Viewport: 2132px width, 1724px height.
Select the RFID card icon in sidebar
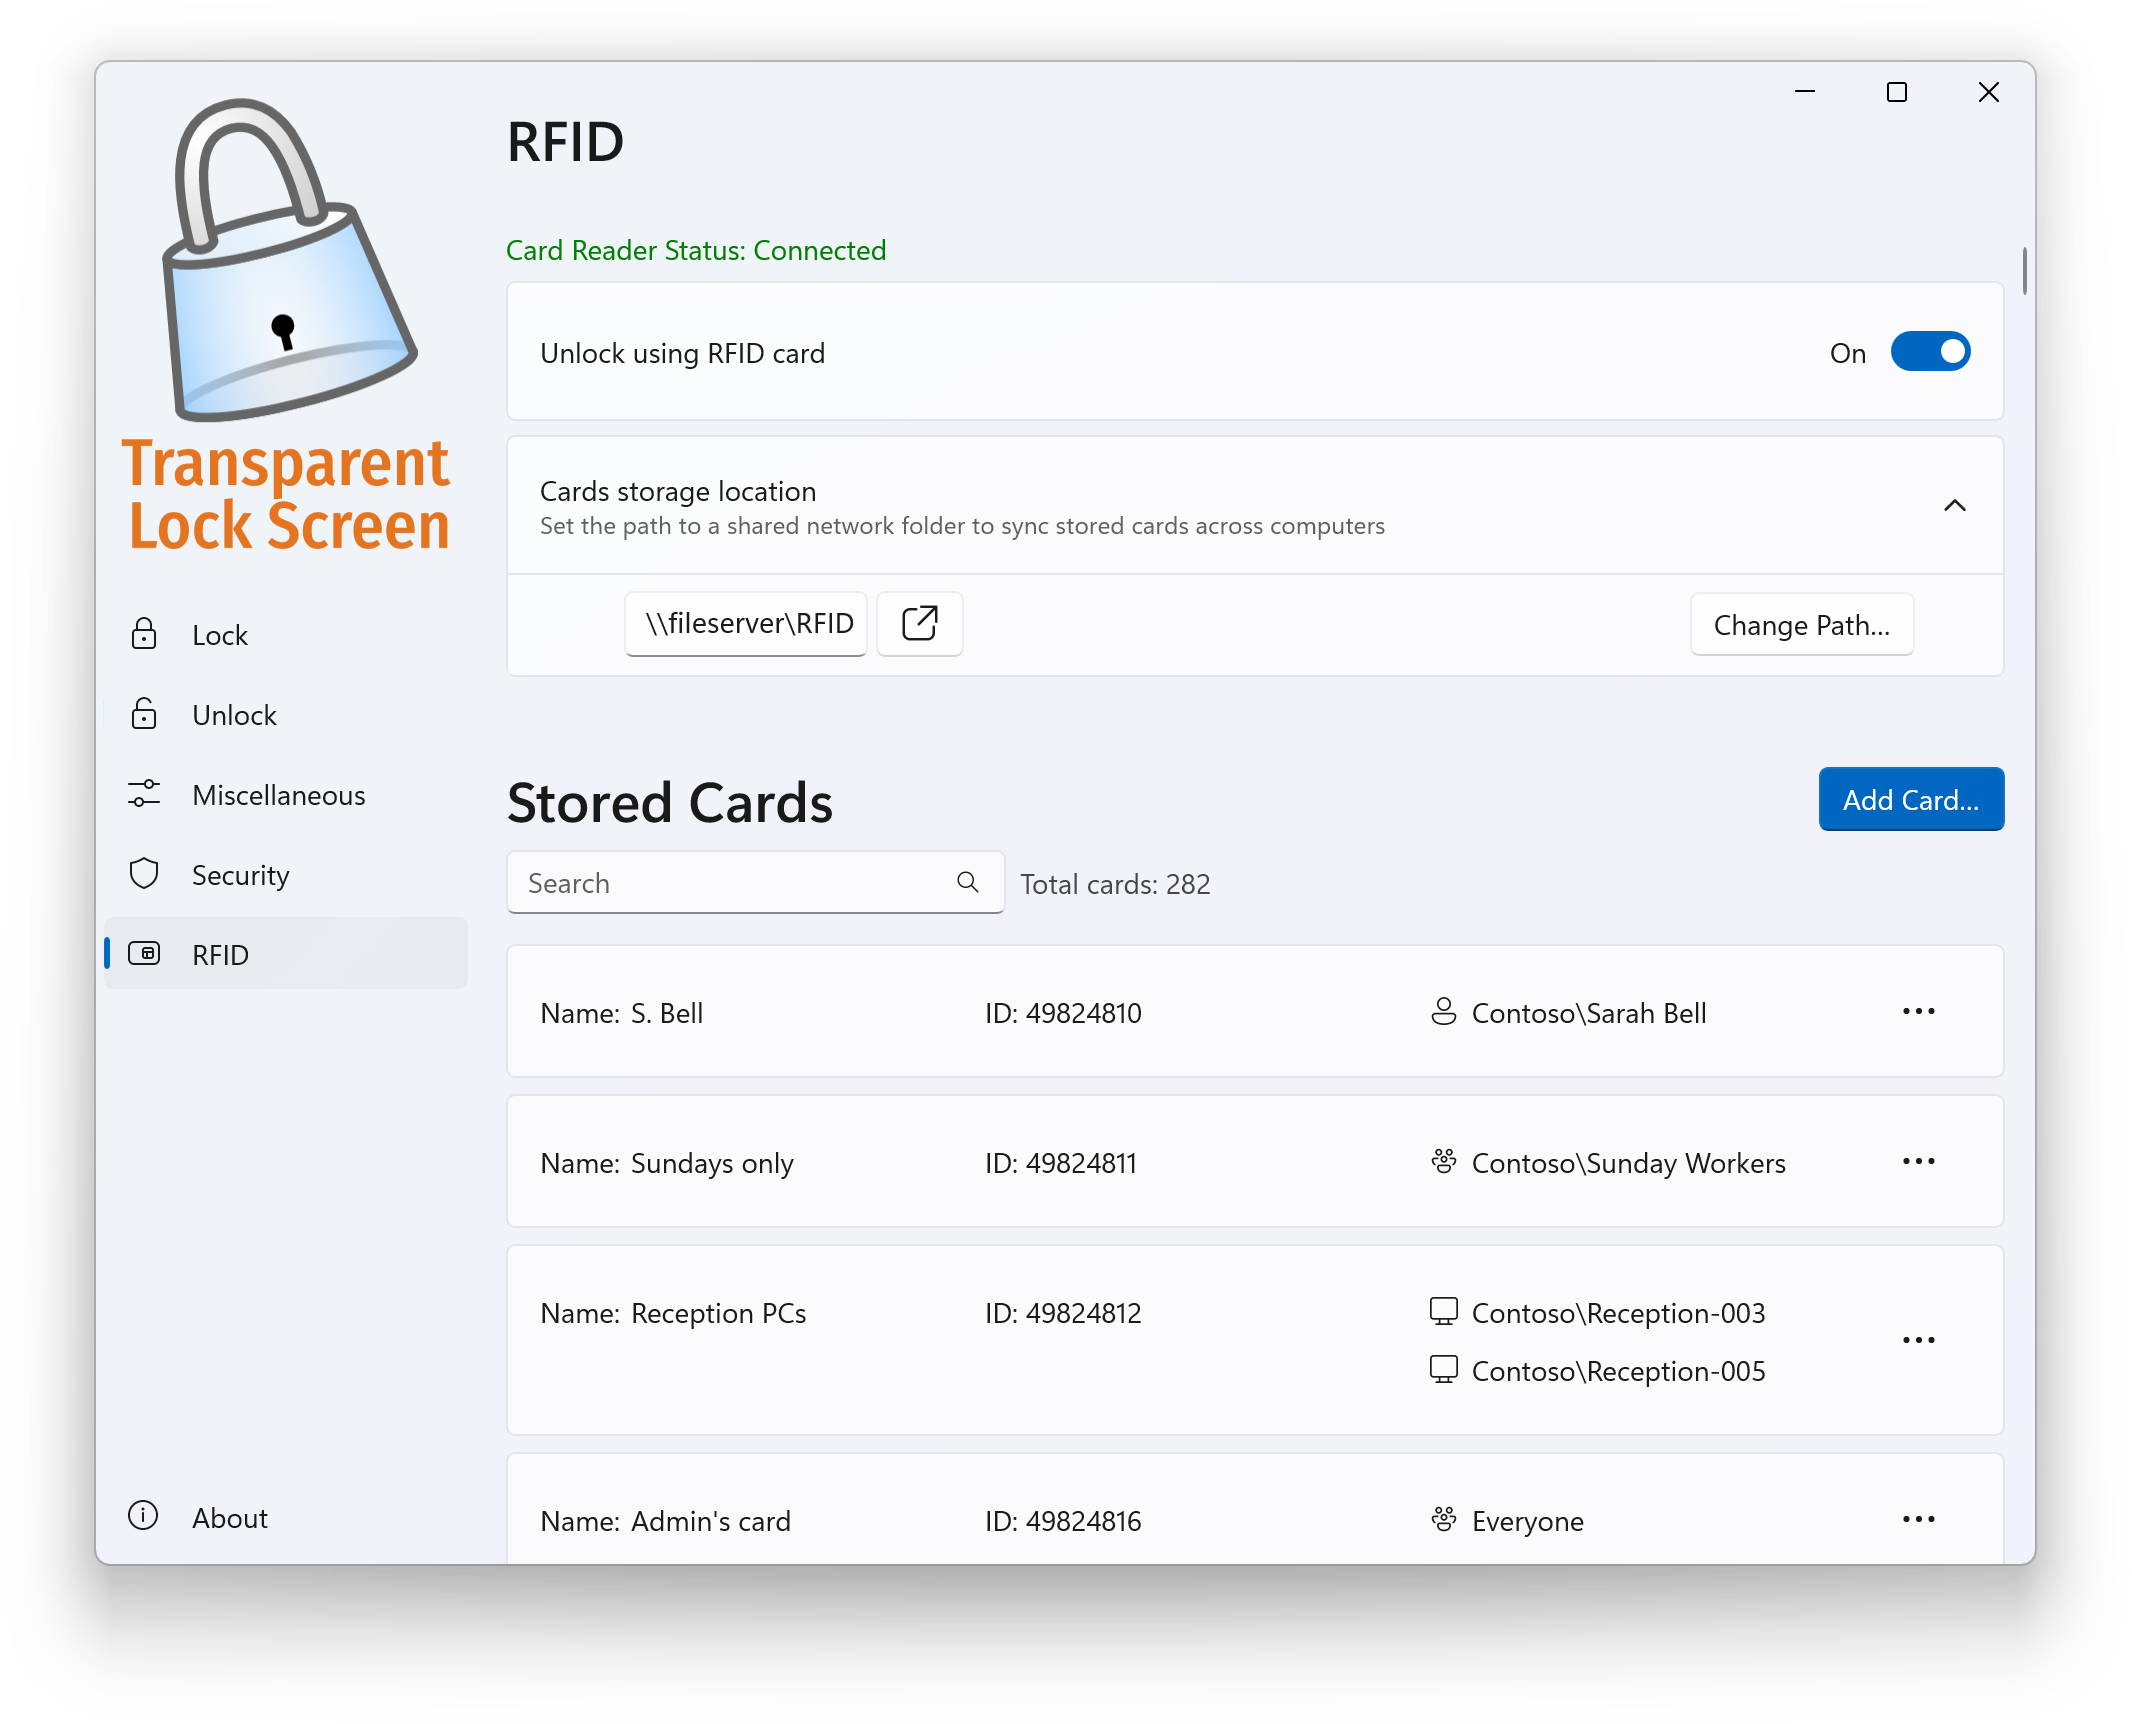tap(147, 954)
